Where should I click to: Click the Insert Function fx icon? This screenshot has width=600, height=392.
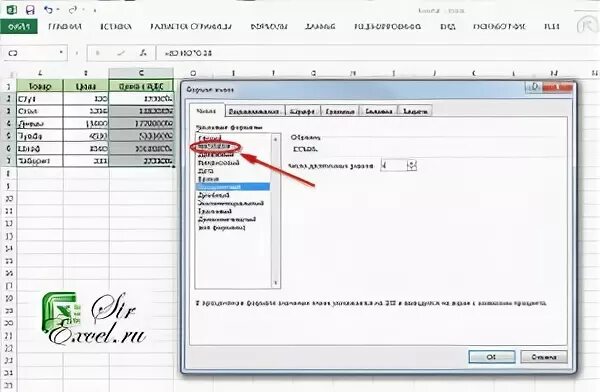143,53
